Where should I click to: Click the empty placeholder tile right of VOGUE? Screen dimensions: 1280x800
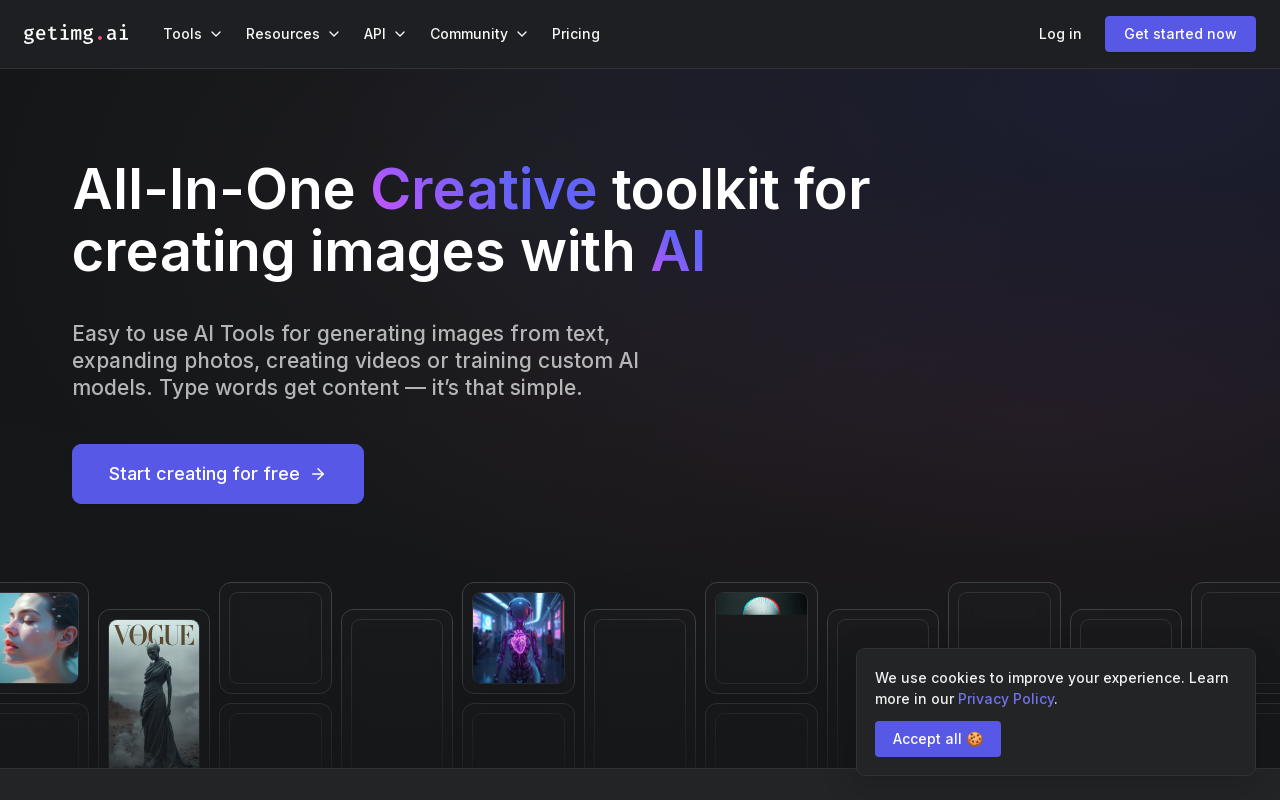[275, 638]
